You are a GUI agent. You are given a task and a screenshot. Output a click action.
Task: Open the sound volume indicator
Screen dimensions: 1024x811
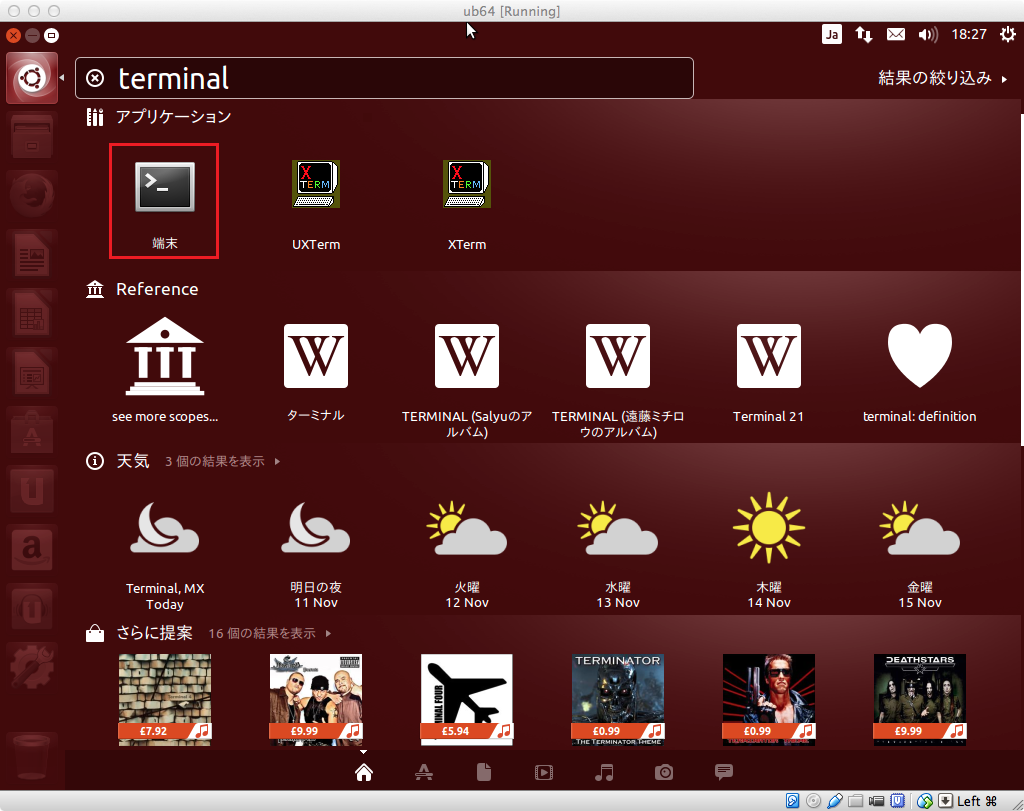[927, 35]
